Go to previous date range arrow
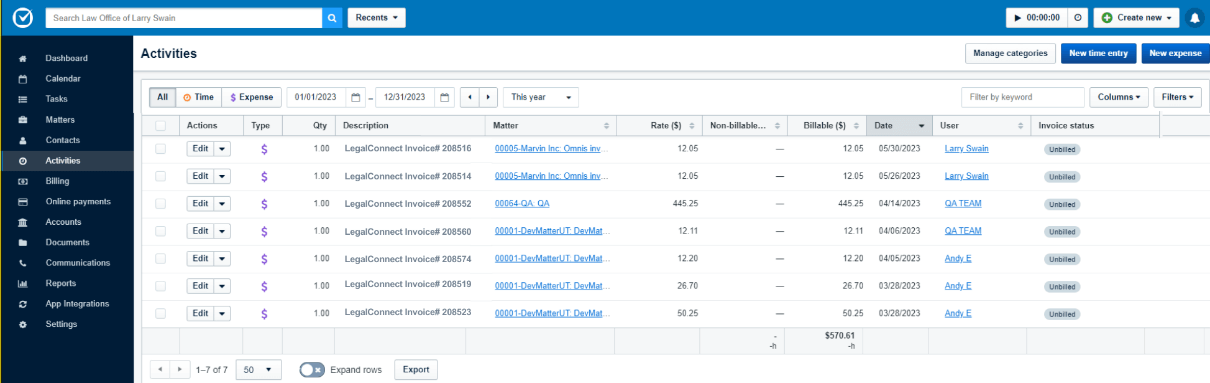1210x383 pixels. pyautogui.click(x=471, y=97)
